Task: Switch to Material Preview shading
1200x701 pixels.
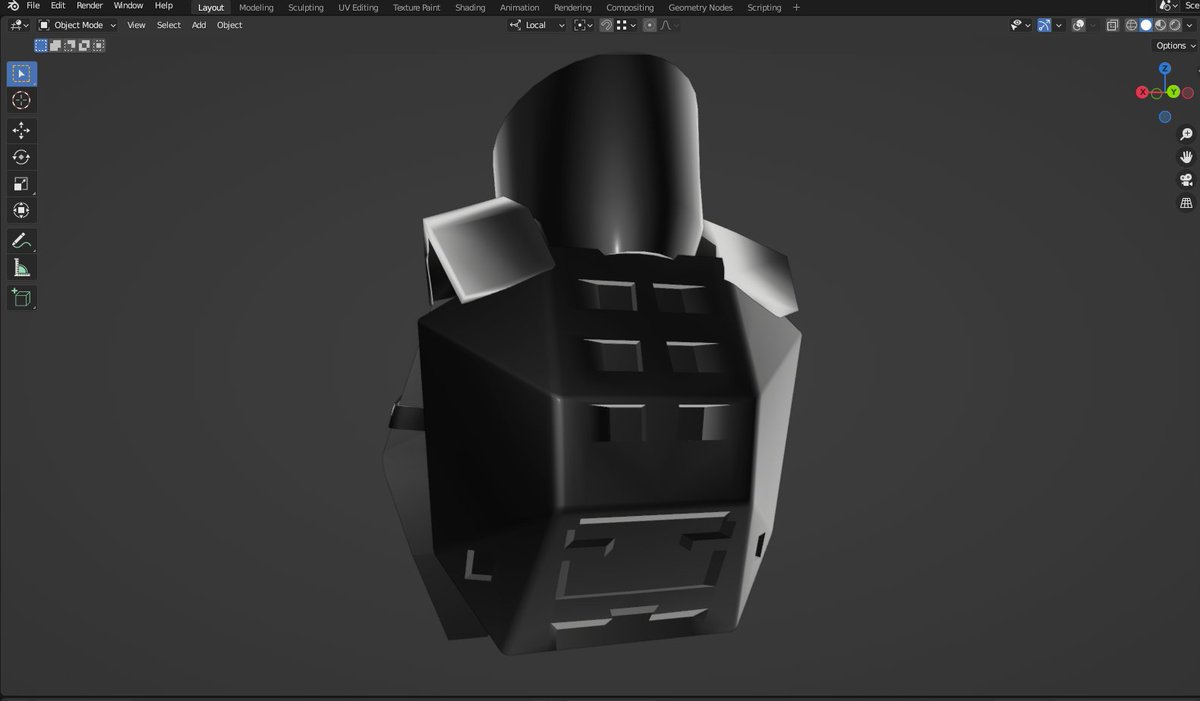Action: (1160, 25)
